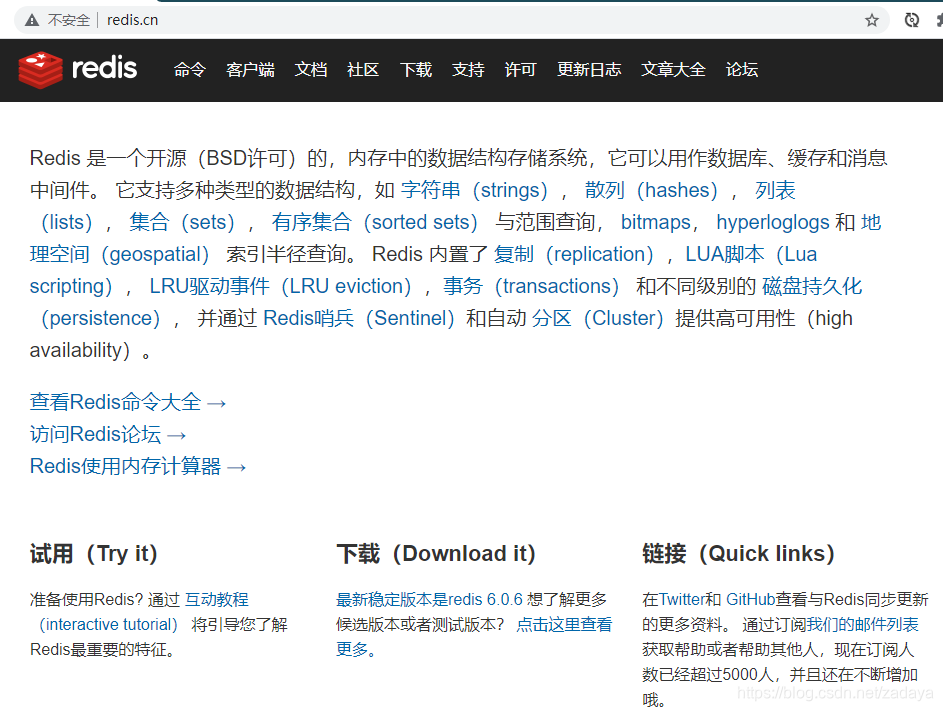
Task: Open the 互动教程 link under Try it
Action: click(x=217, y=599)
